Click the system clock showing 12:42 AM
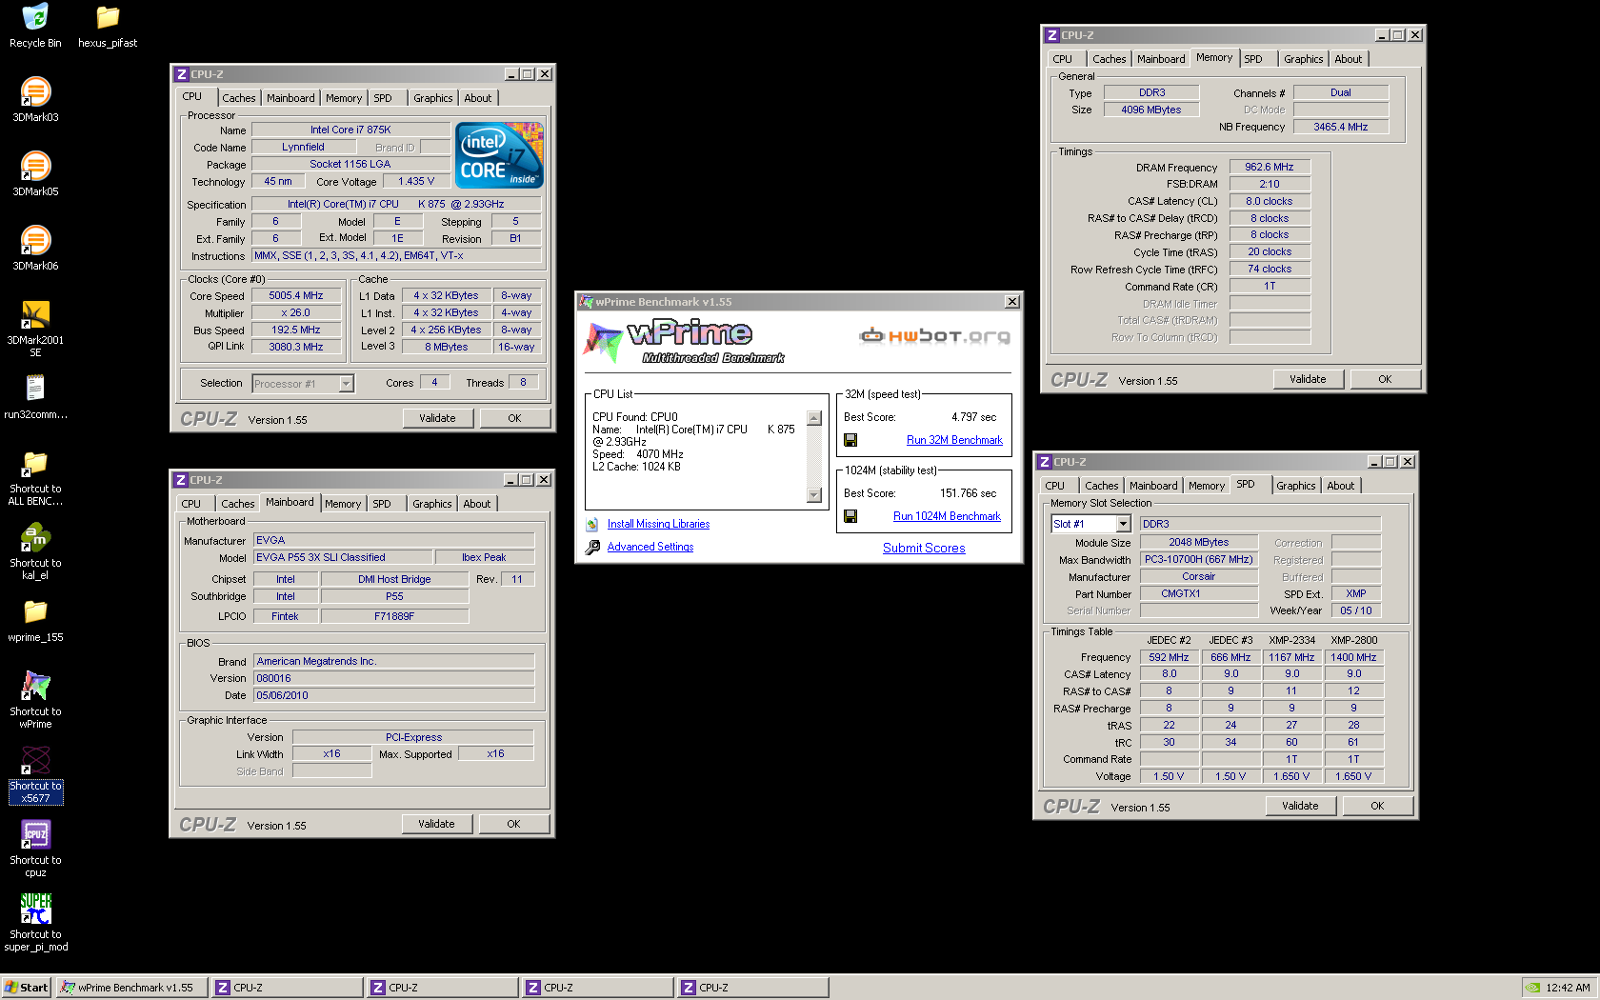 [x=1567, y=988]
